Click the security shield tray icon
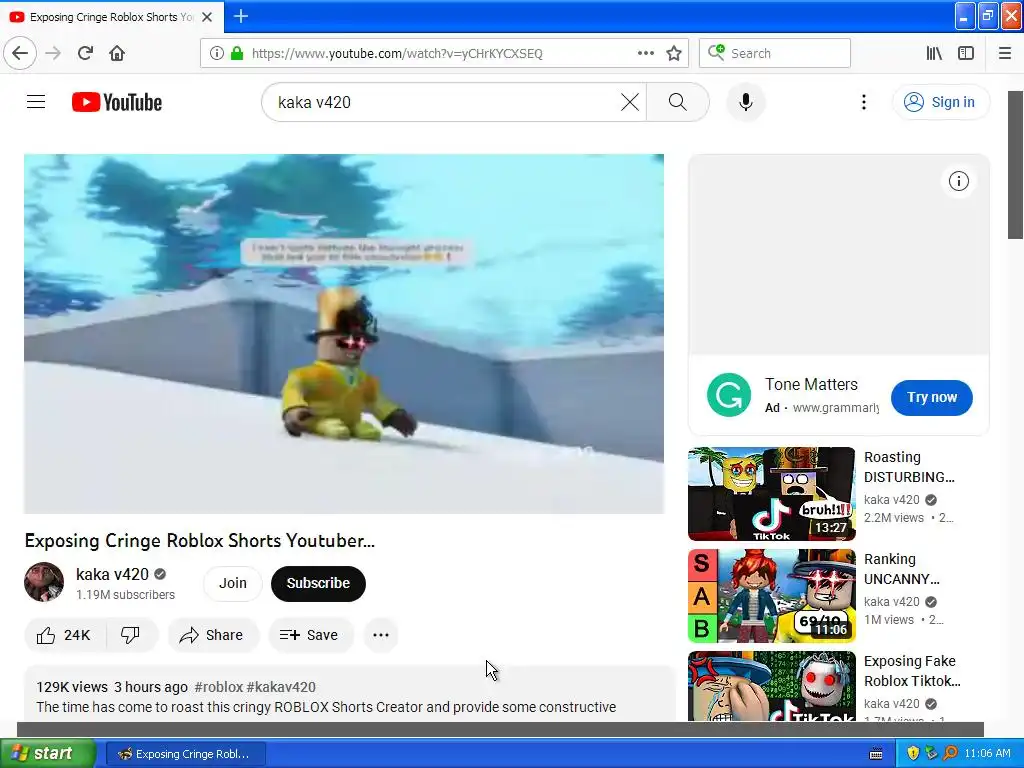Screen dimensions: 1024x768 click(913, 754)
